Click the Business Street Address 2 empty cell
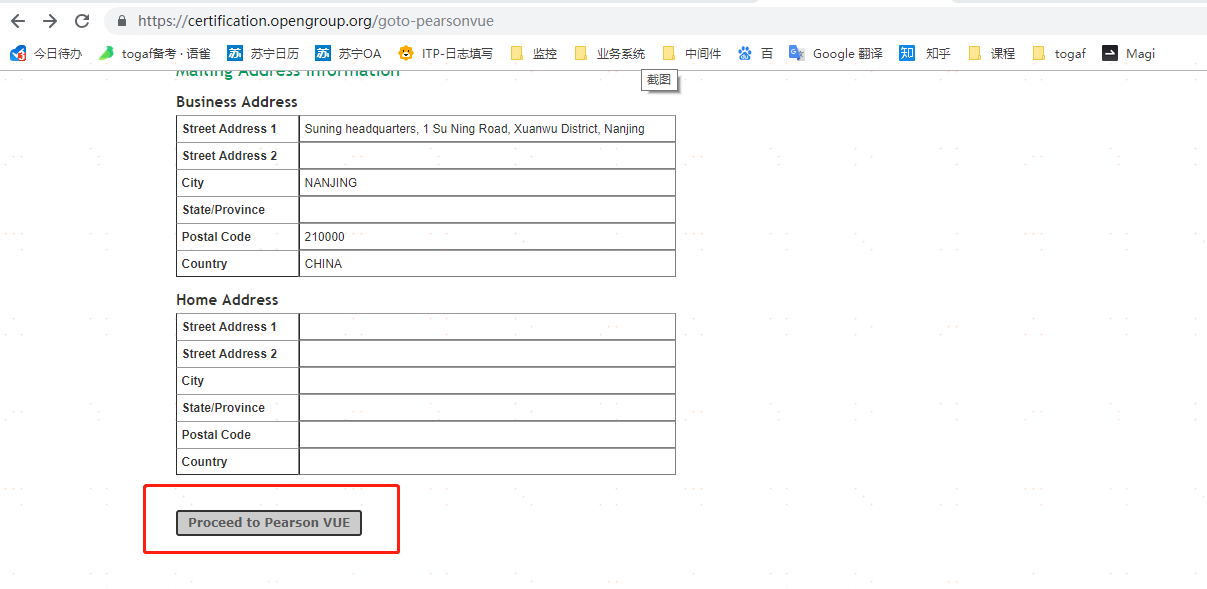Screen dimensions: 1207x589 tap(487, 156)
